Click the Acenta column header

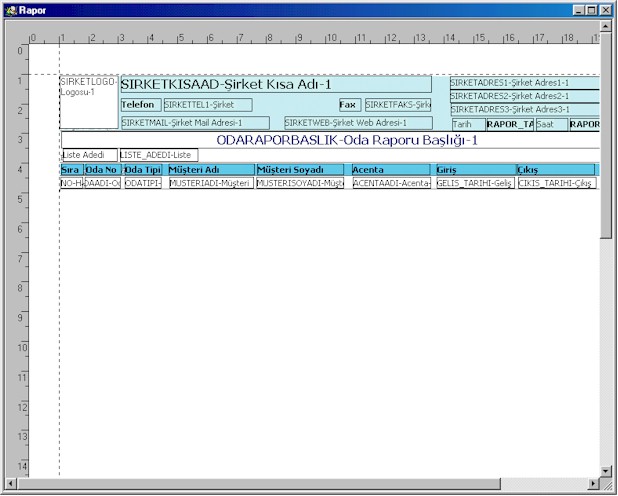[391, 170]
